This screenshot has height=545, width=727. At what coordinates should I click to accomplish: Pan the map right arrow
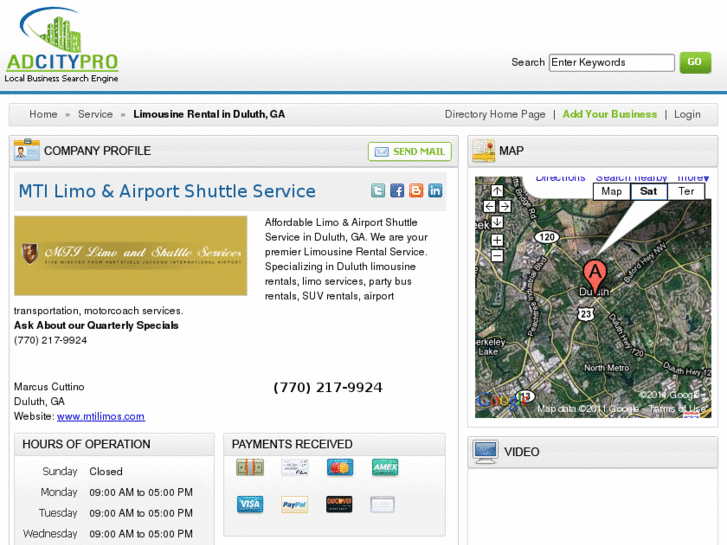pos(505,206)
